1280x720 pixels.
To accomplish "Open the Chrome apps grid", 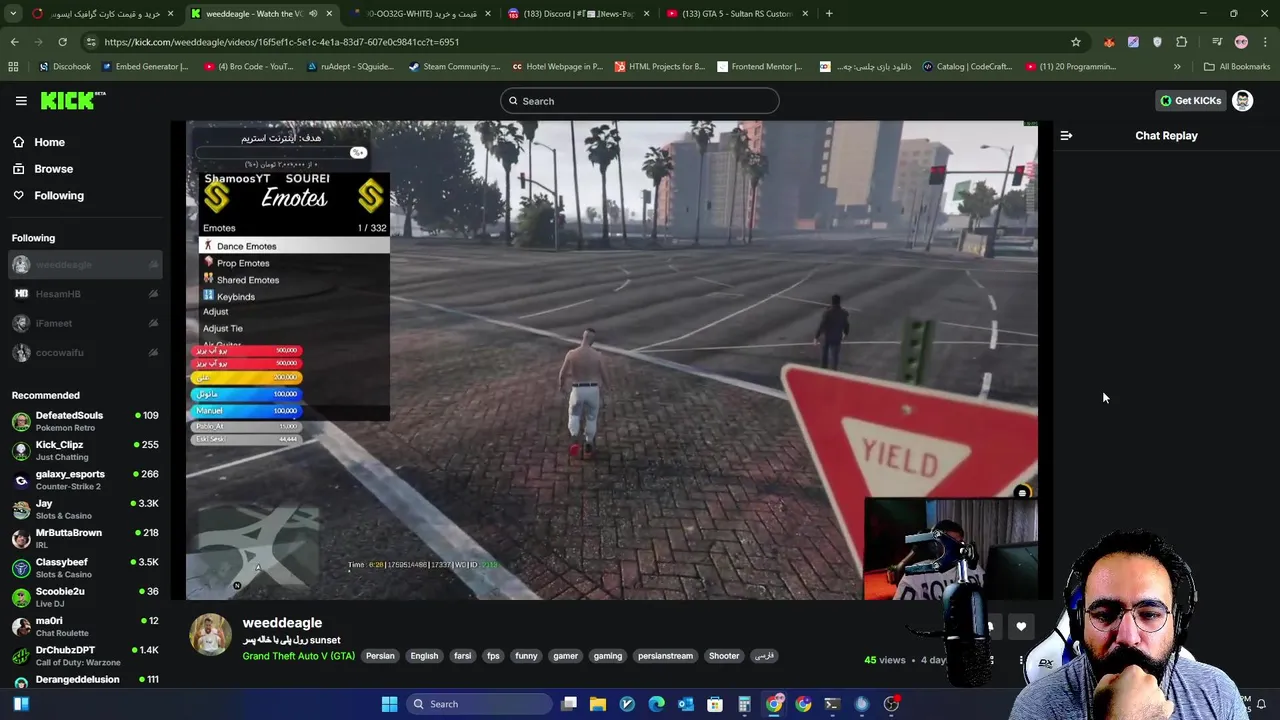I will click(x=13, y=67).
